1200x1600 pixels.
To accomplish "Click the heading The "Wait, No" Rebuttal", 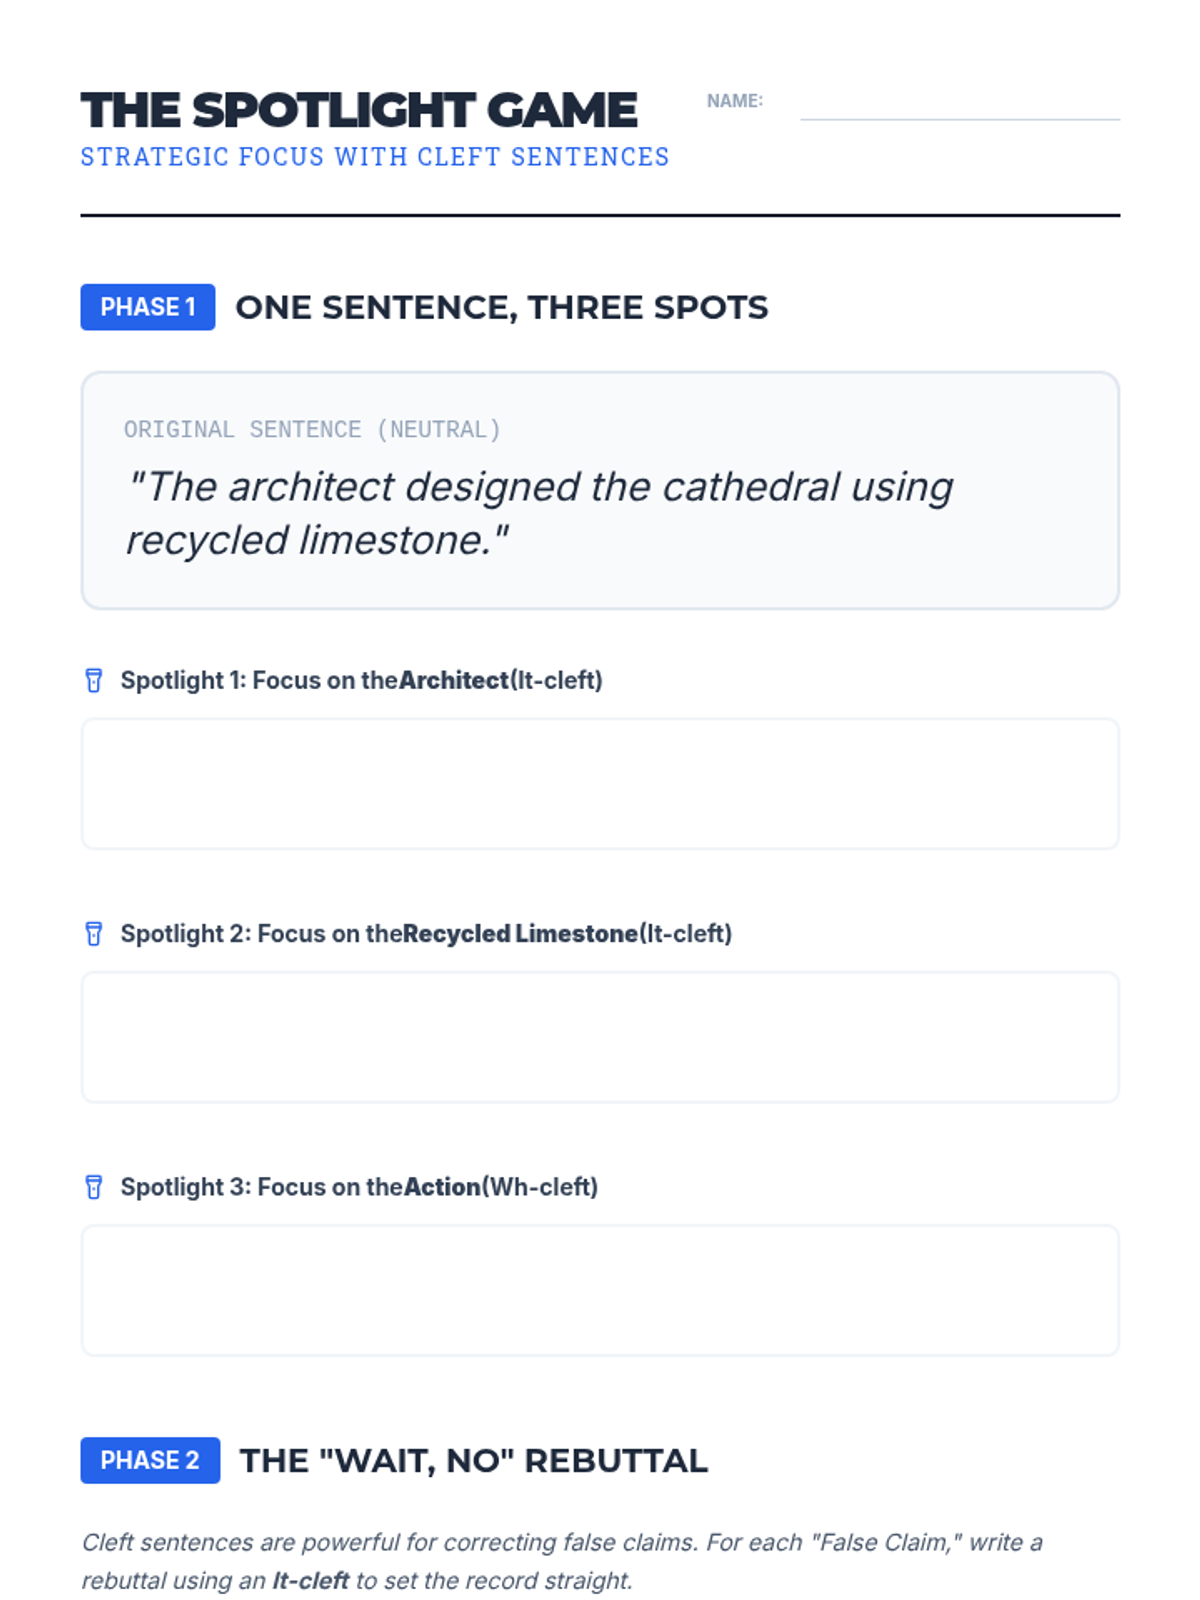I will [474, 1461].
